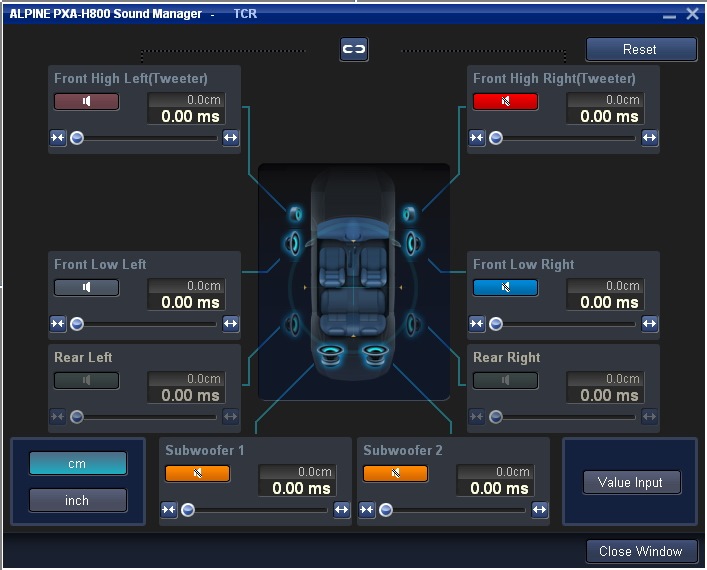Screen dimensions: 707x570
Task: Toggle Rear Left mute button
Action: coord(87,380)
